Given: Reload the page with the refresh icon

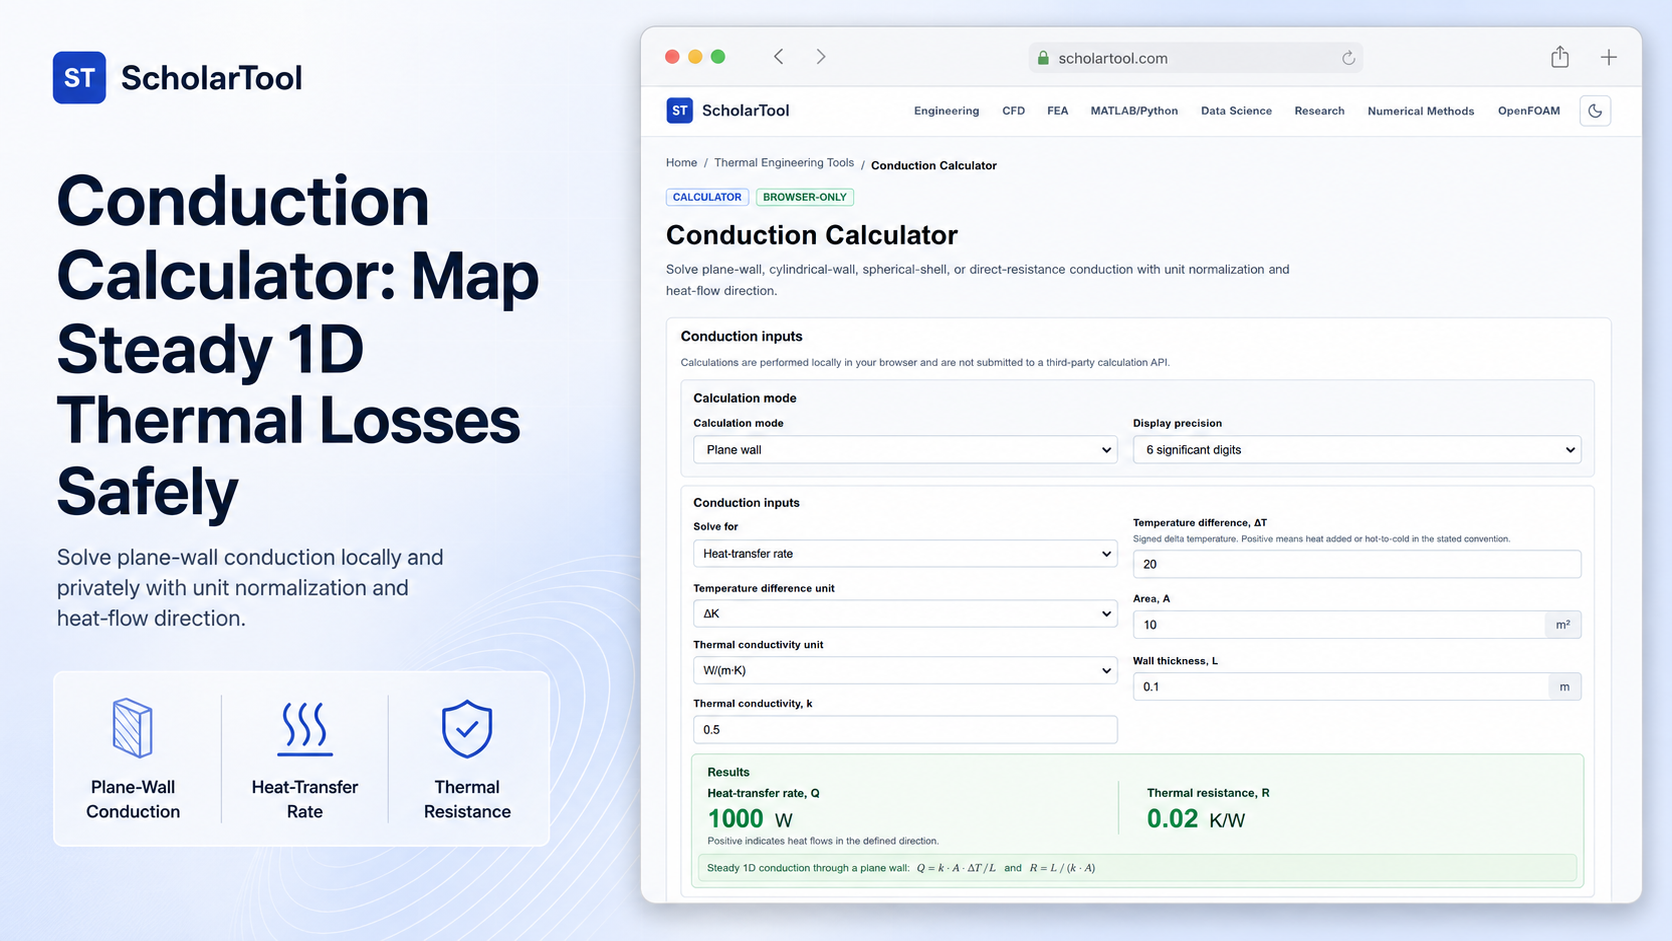Looking at the screenshot, I should point(1348,58).
